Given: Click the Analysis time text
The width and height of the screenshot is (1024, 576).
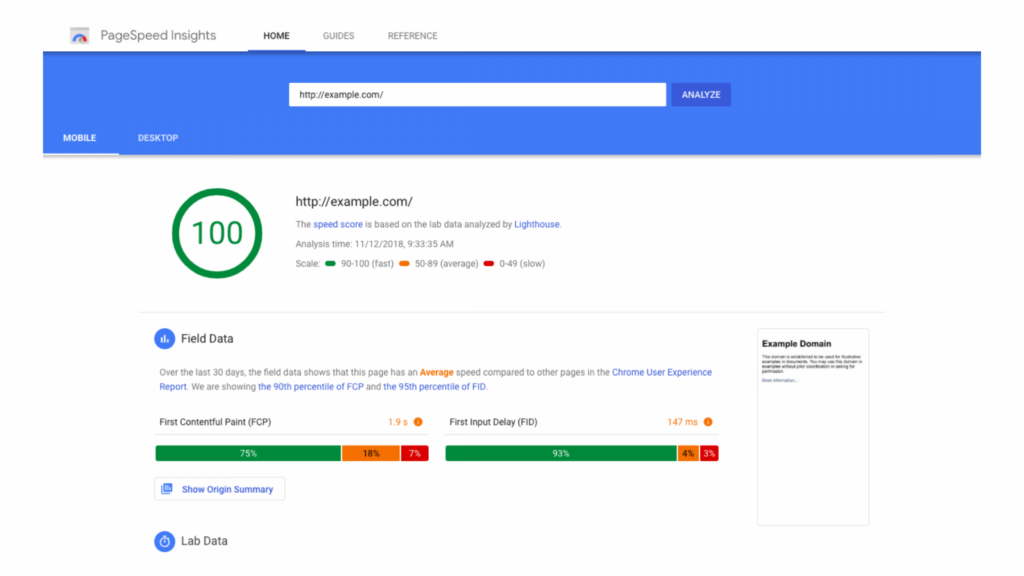Looking at the screenshot, I should [x=374, y=244].
